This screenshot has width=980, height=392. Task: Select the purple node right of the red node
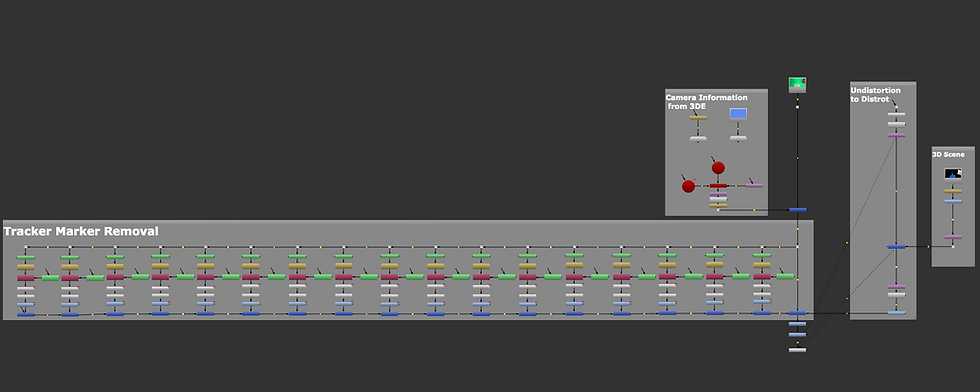[754, 186]
